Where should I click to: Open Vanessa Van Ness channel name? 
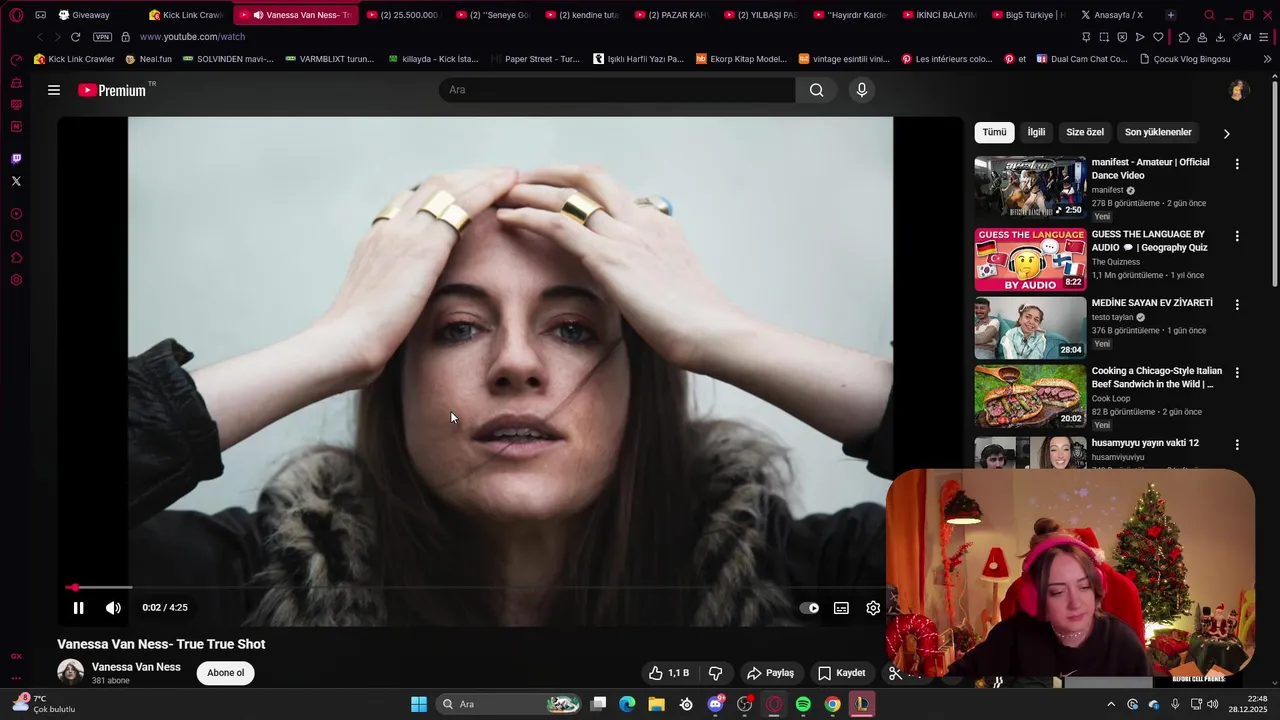click(136, 667)
